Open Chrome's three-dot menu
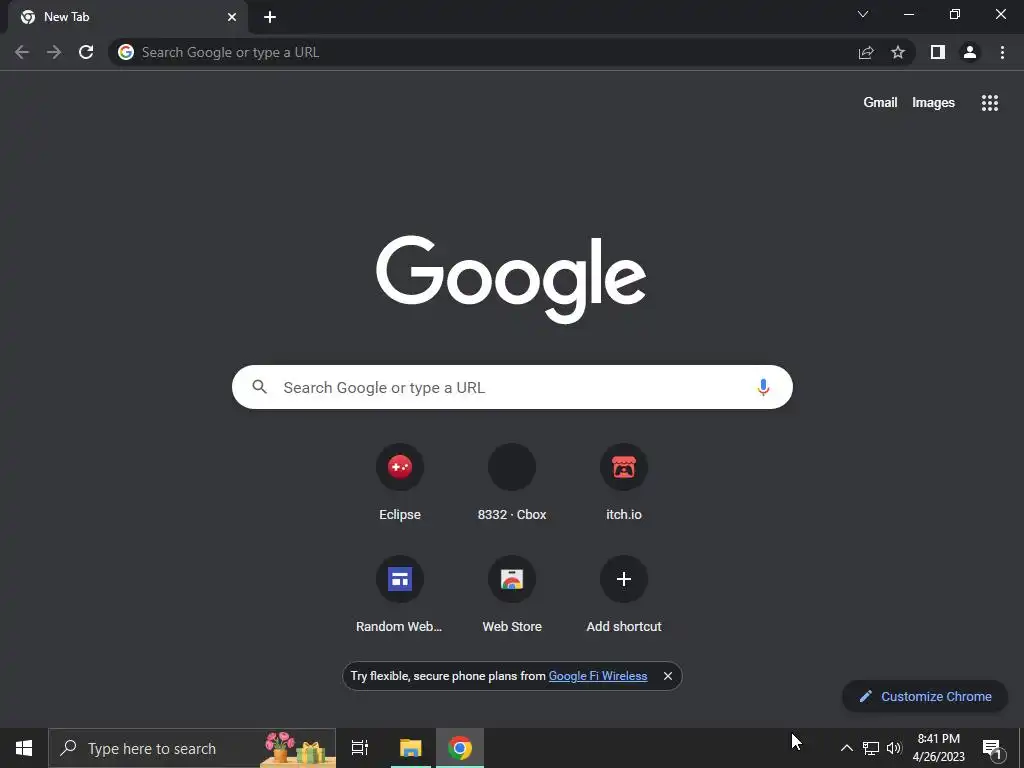1024x768 pixels. coord(1002,52)
